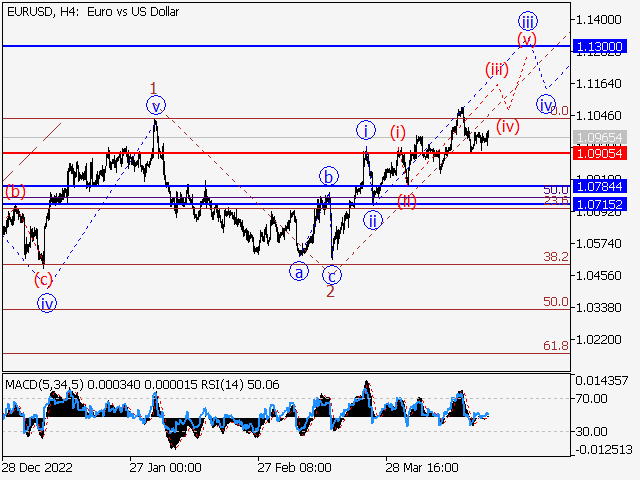Select circled wave b marker
Image resolution: width=640 pixels, height=480 pixels.
pyautogui.click(x=328, y=177)
